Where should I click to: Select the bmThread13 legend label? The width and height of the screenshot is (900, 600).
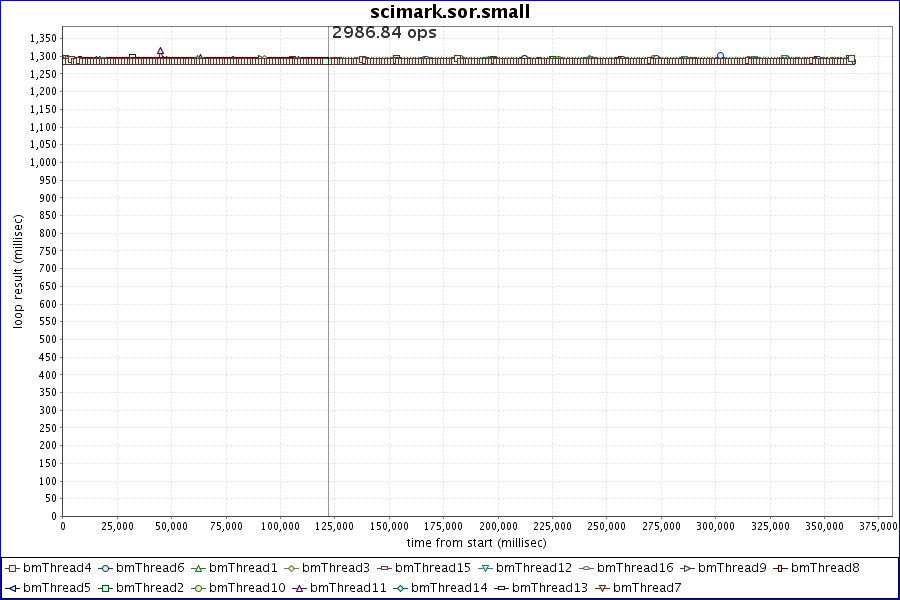coord(550,588)
